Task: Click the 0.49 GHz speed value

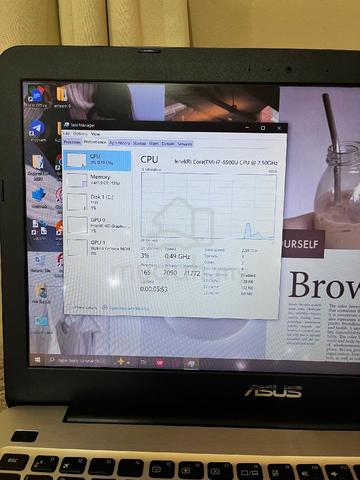Action: coord(177,256)
